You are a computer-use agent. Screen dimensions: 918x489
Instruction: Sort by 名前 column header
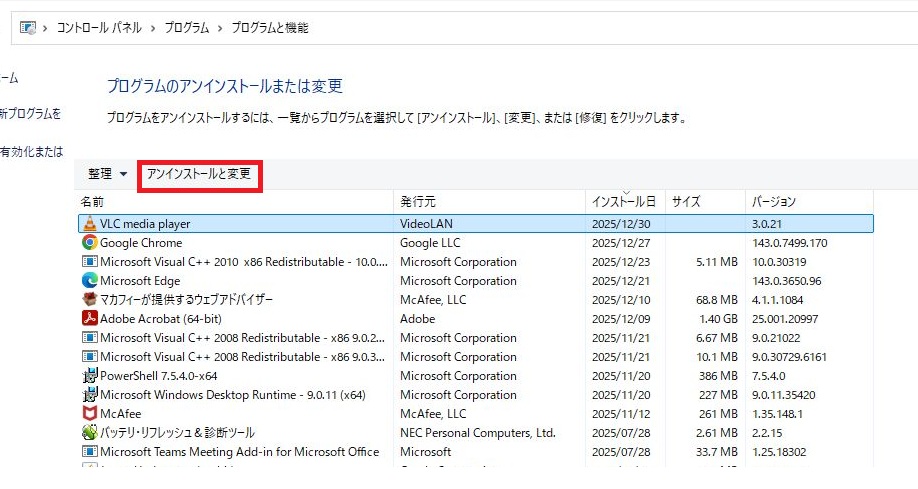click(93, 202)
